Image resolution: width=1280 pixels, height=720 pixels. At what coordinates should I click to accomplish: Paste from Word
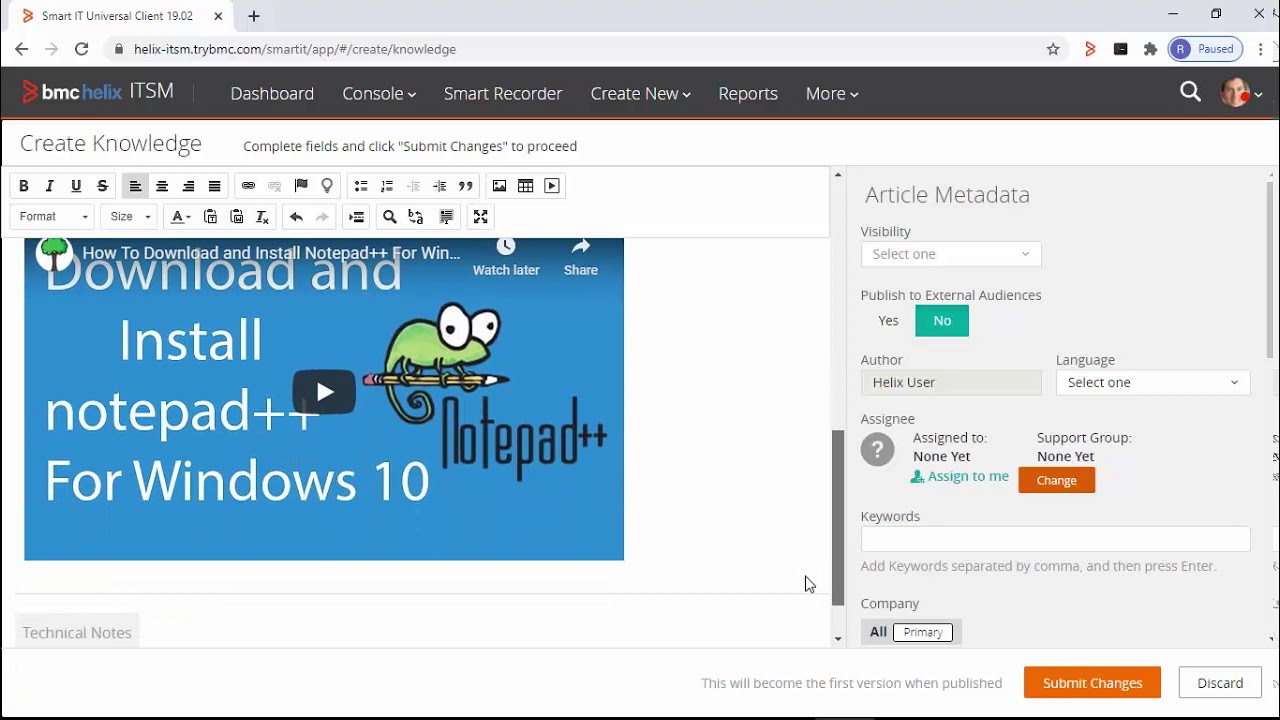[237, 217]
